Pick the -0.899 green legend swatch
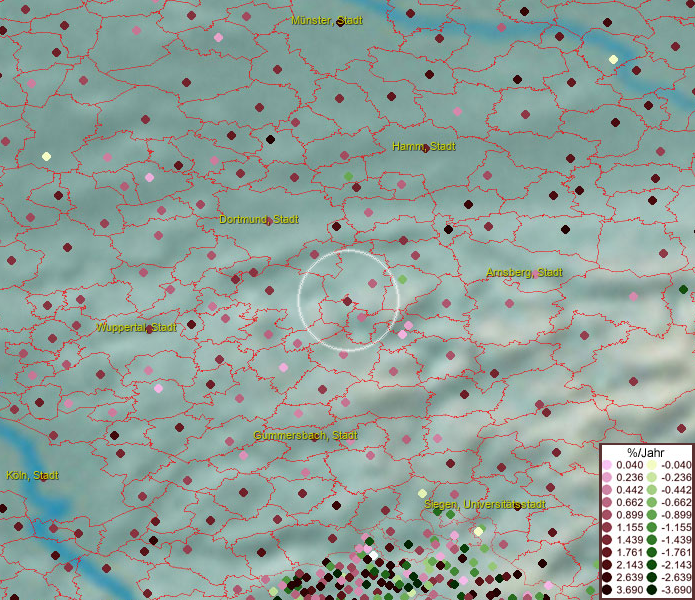This screenshot has width=695, height=600. click(652, 515)
